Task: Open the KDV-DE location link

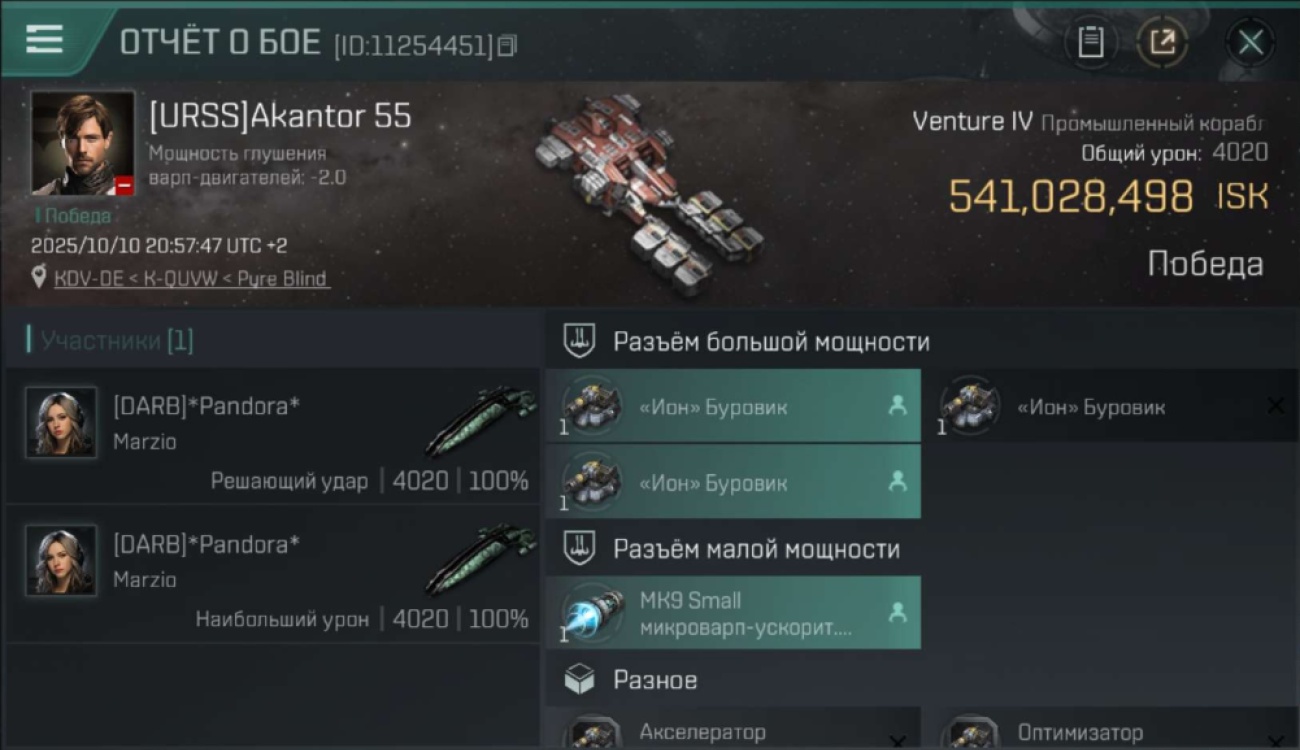Action: (x=190, y=278)
